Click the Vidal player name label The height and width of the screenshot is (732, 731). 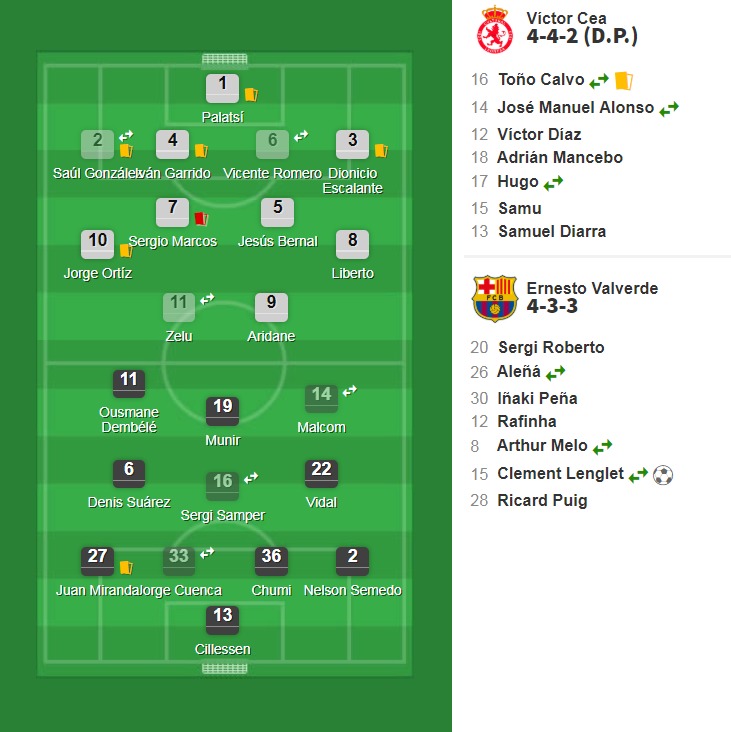[x=321, y=502]
